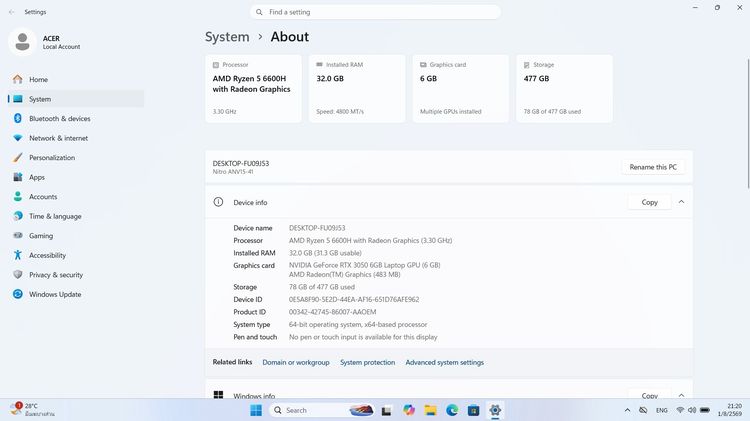Collapse the Windows info section
This screenshot has height=421, width=750.
(x=681, y=395)
